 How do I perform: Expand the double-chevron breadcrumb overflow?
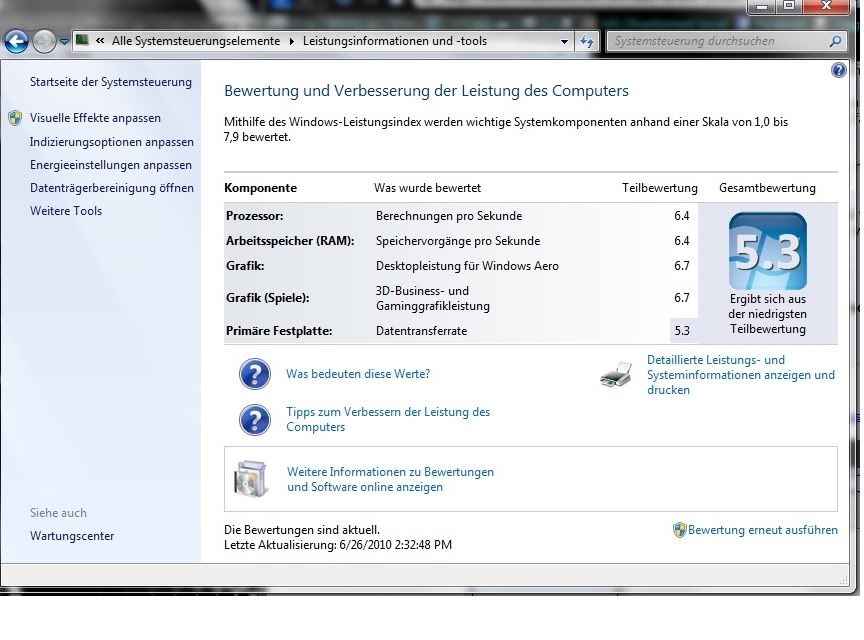point(100,41)
